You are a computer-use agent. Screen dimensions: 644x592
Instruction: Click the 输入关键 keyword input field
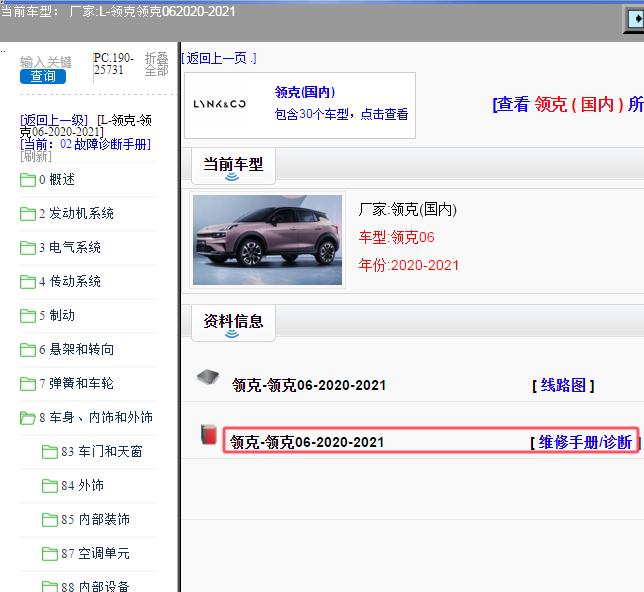point(46,62)
